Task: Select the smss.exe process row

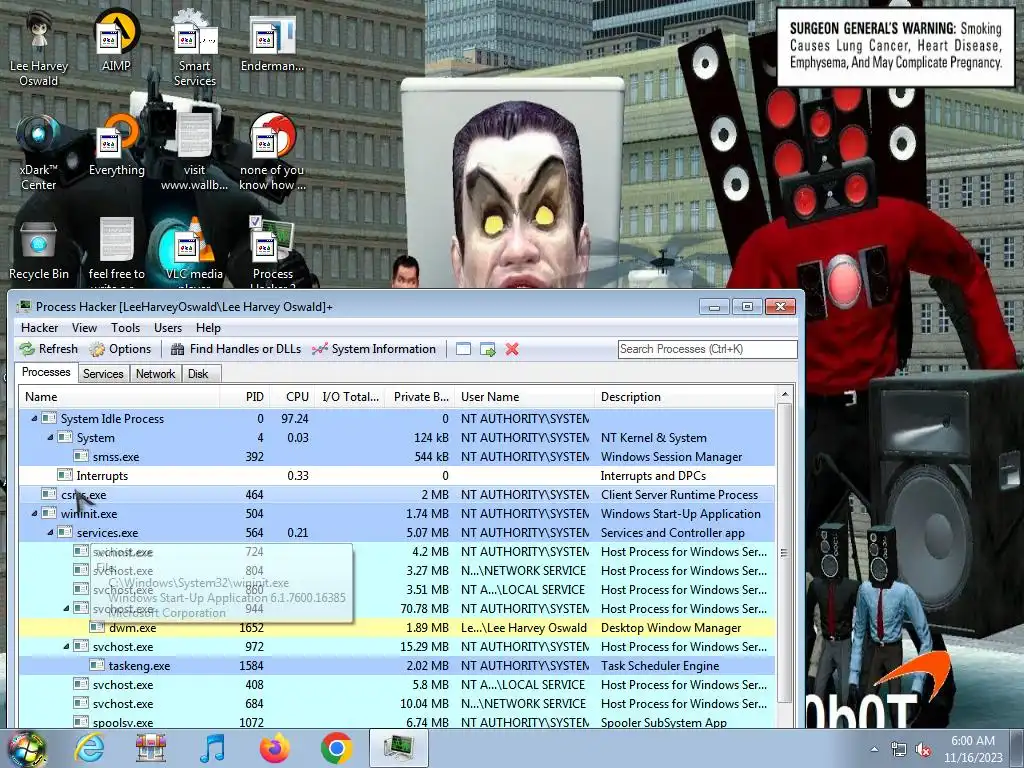Action: (397, 456)
